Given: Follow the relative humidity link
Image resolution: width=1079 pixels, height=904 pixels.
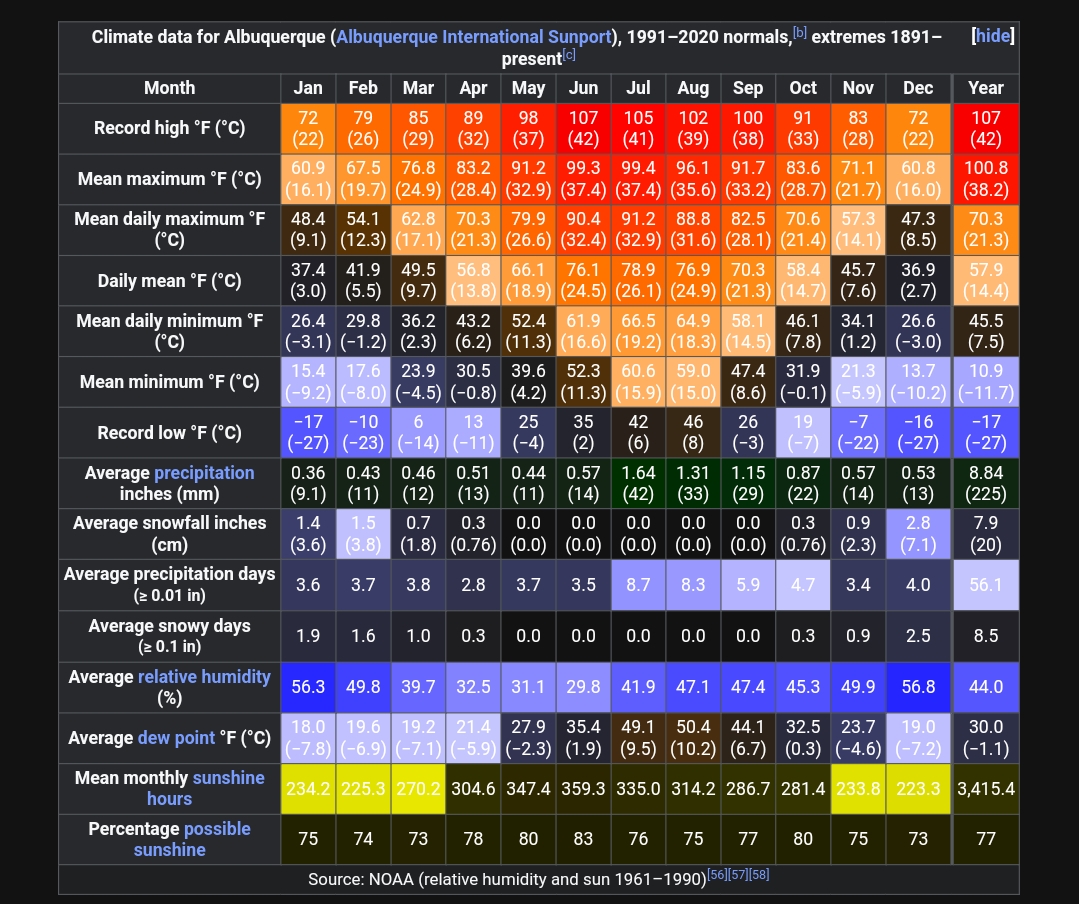Looking at the screenshot, I should point(204,676).
